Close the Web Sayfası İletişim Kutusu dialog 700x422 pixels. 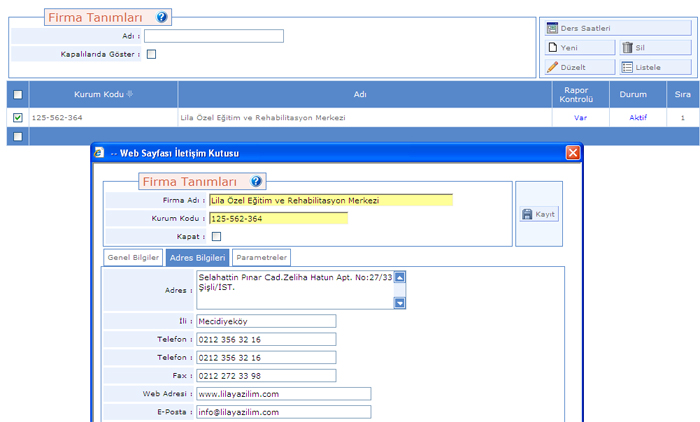(573, 153)
